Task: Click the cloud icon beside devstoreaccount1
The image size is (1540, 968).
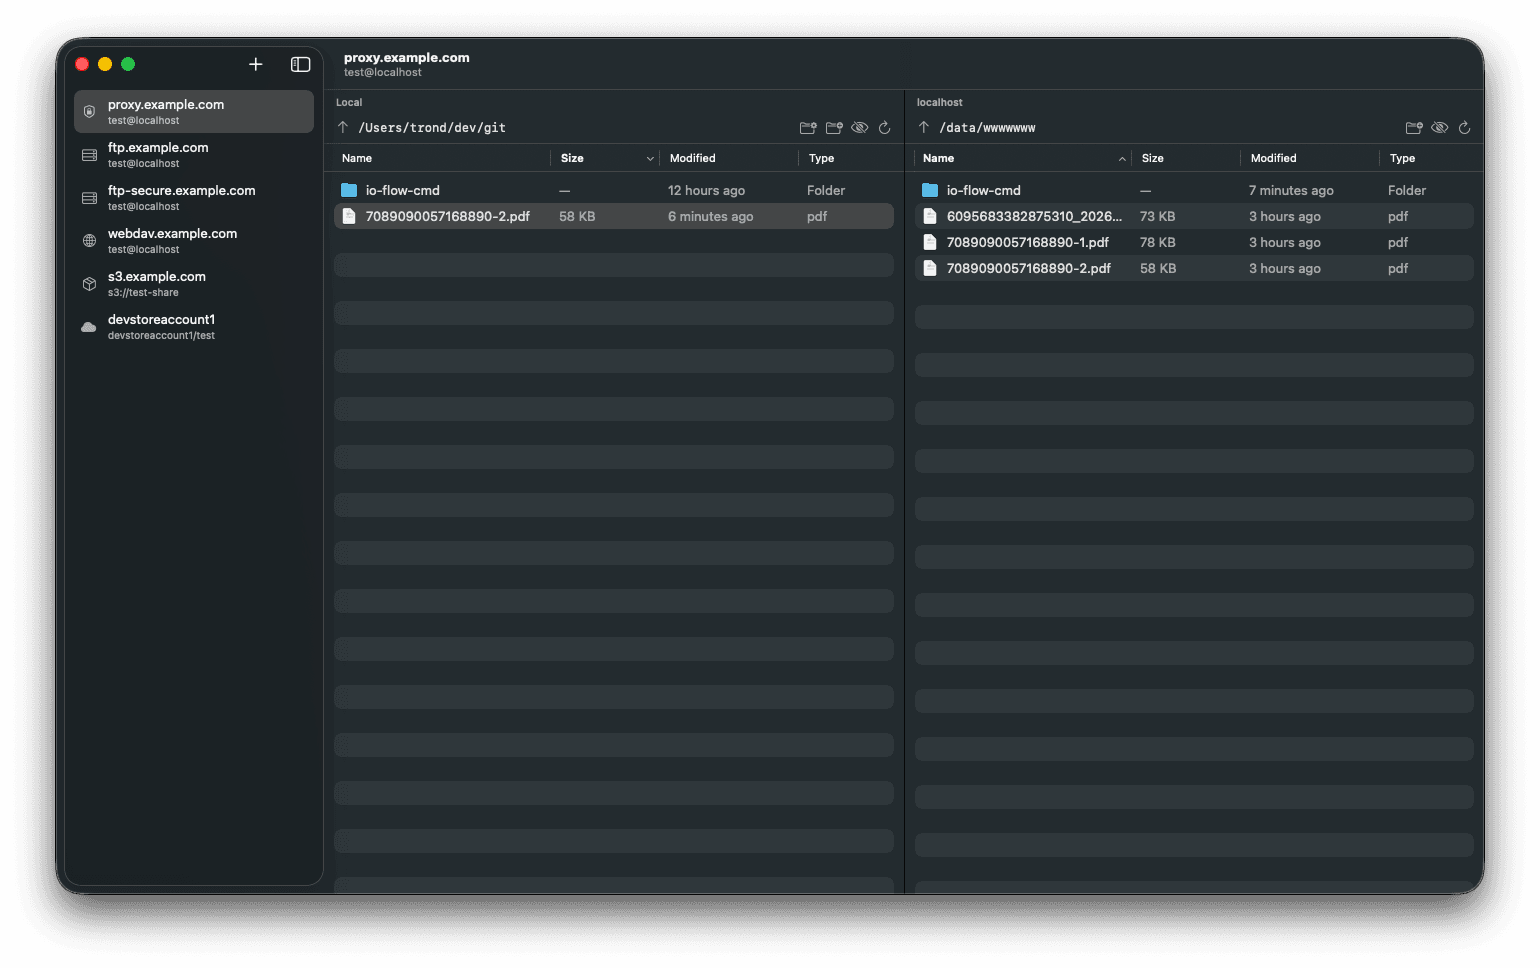Action: point(89,327)
